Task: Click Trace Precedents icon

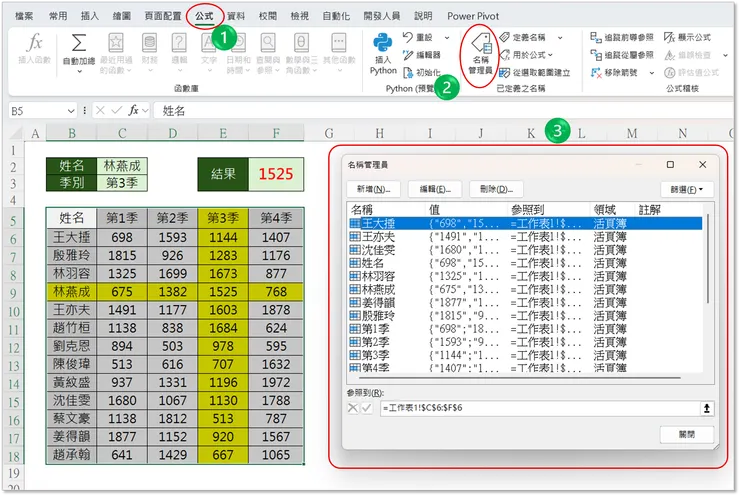Action: pos(596,37)
